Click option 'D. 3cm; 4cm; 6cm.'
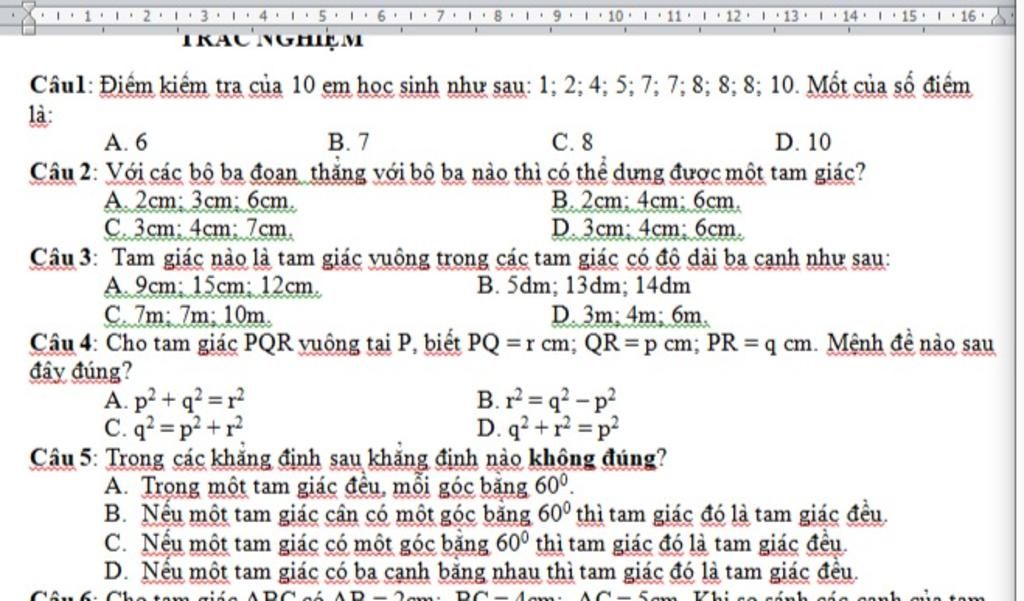The width and height of the screenshot is (1024, 601). coord(647,229)
